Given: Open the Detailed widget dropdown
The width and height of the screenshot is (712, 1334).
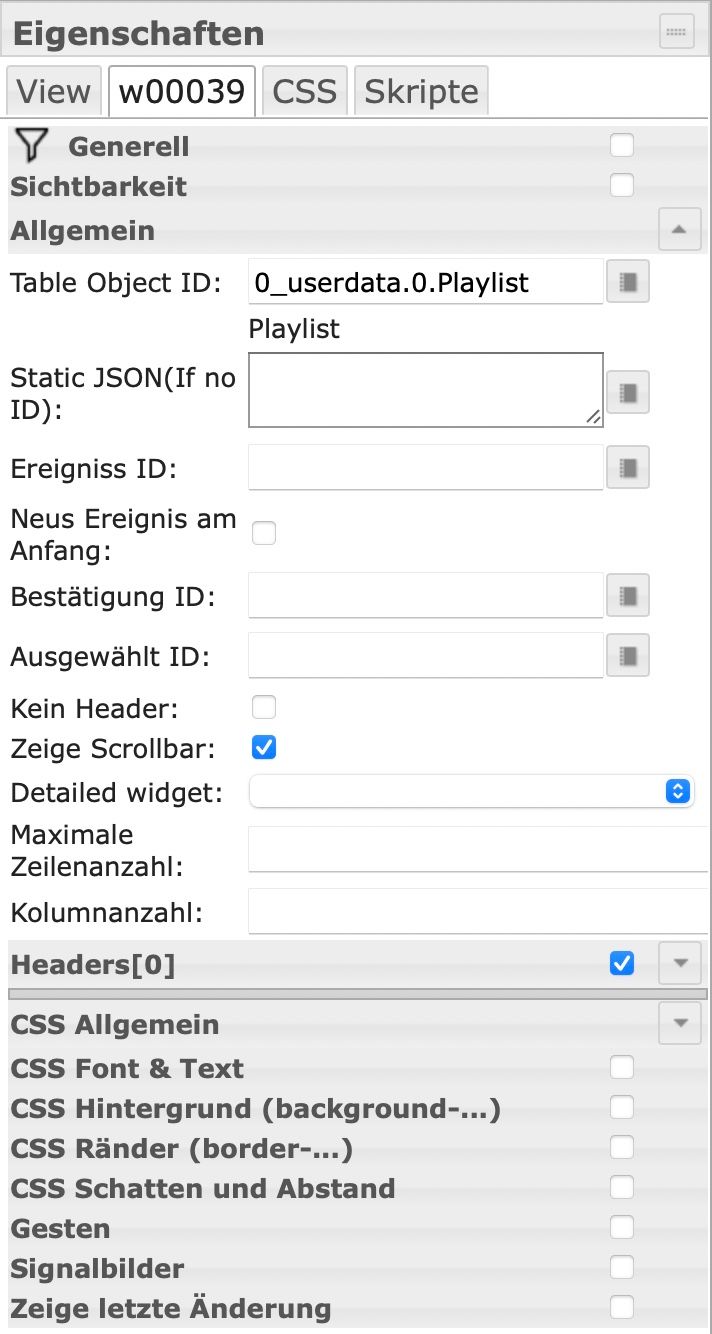Looking at the screenshot, I should coord(471,791).
